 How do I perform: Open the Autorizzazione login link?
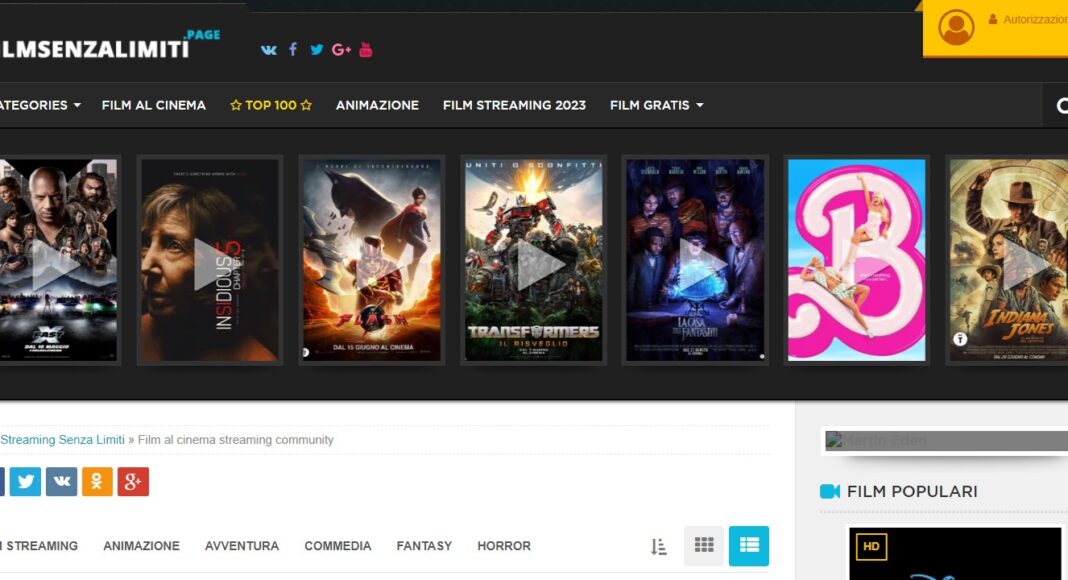1028,20
